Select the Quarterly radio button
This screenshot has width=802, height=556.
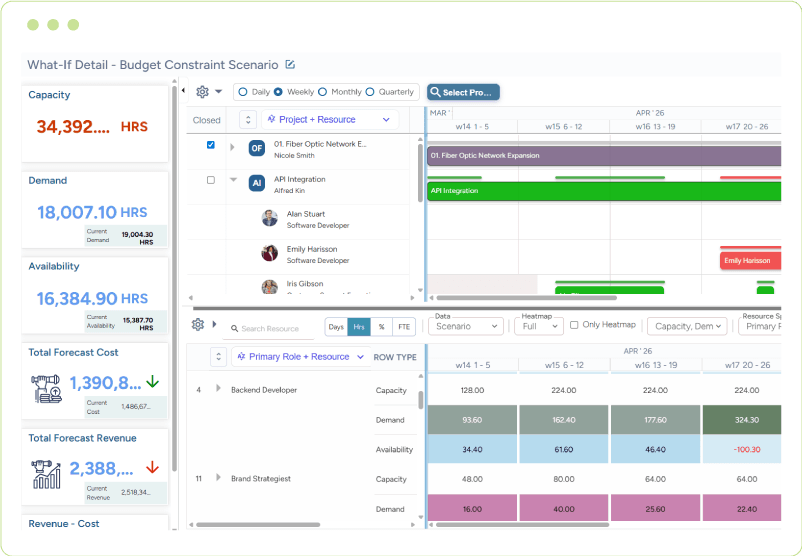tap(370, 92)
